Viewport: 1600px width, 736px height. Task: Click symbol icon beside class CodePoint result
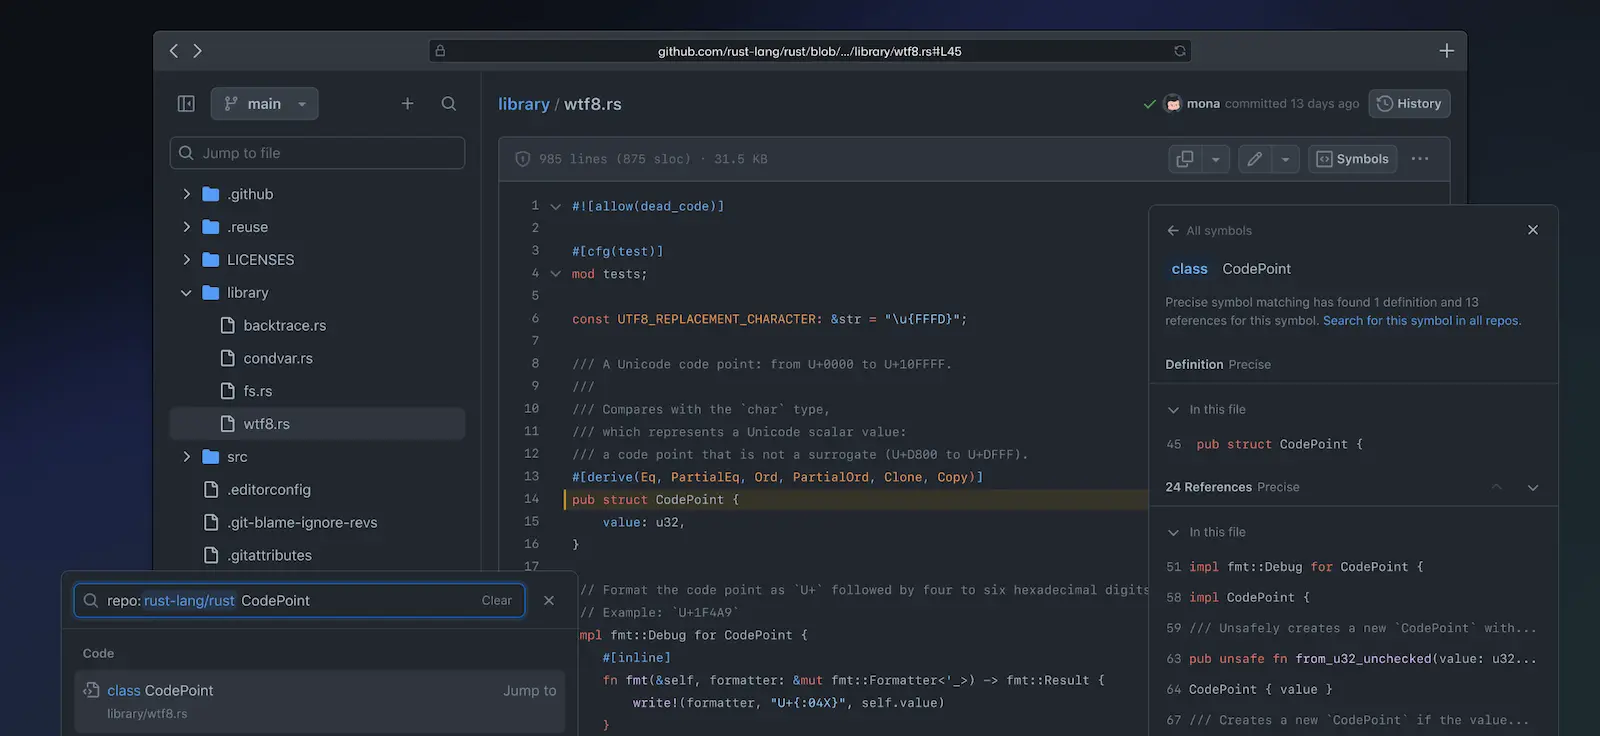pyautogui.click(x=91, y=690)
